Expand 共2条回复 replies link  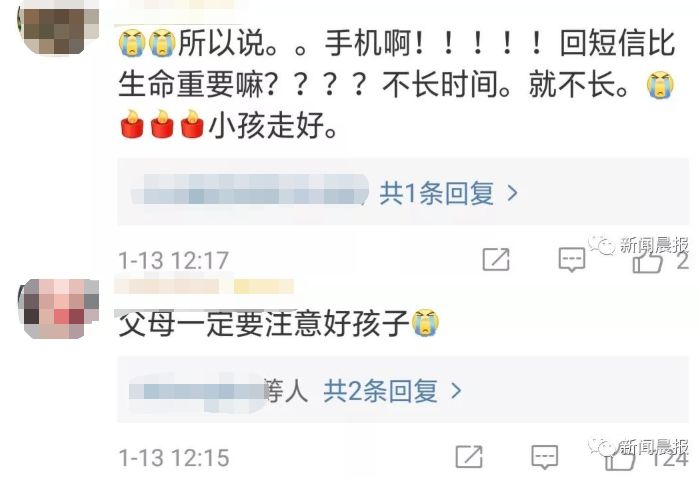(x=380, y=391)
